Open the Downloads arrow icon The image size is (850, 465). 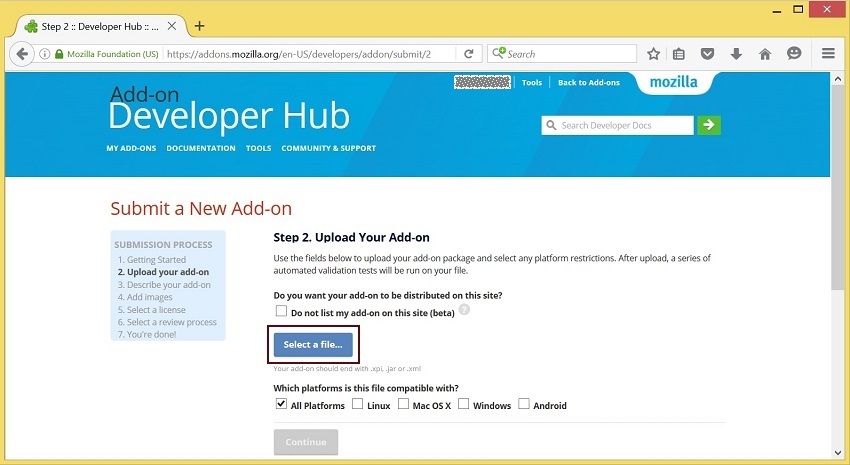736,54
